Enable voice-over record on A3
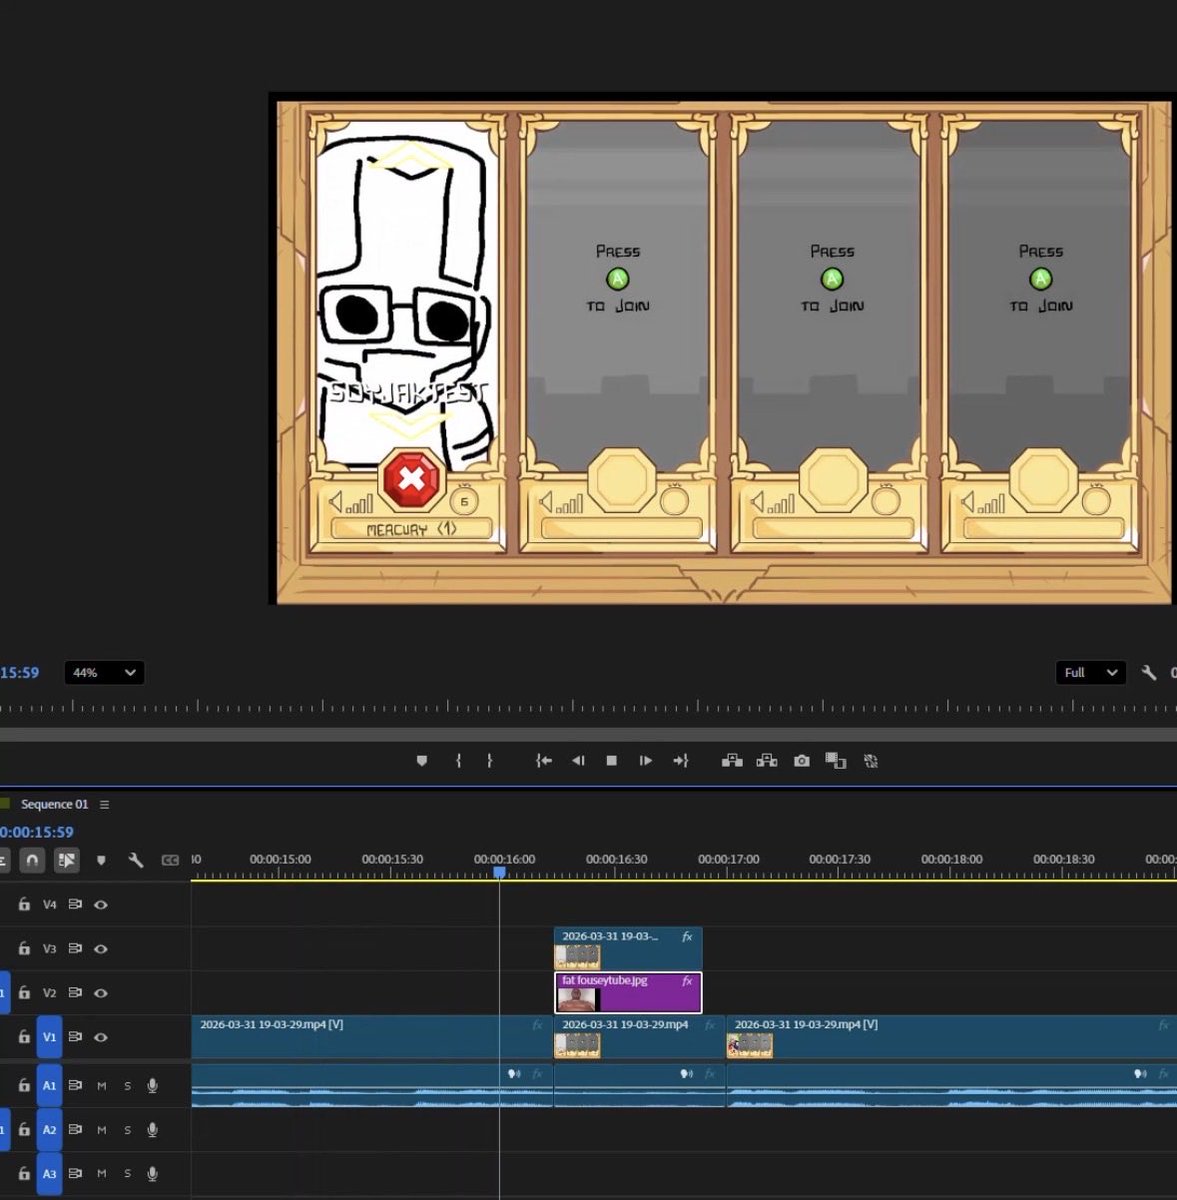Viewport: 1177px width, 1200px height. point(152,1174)
